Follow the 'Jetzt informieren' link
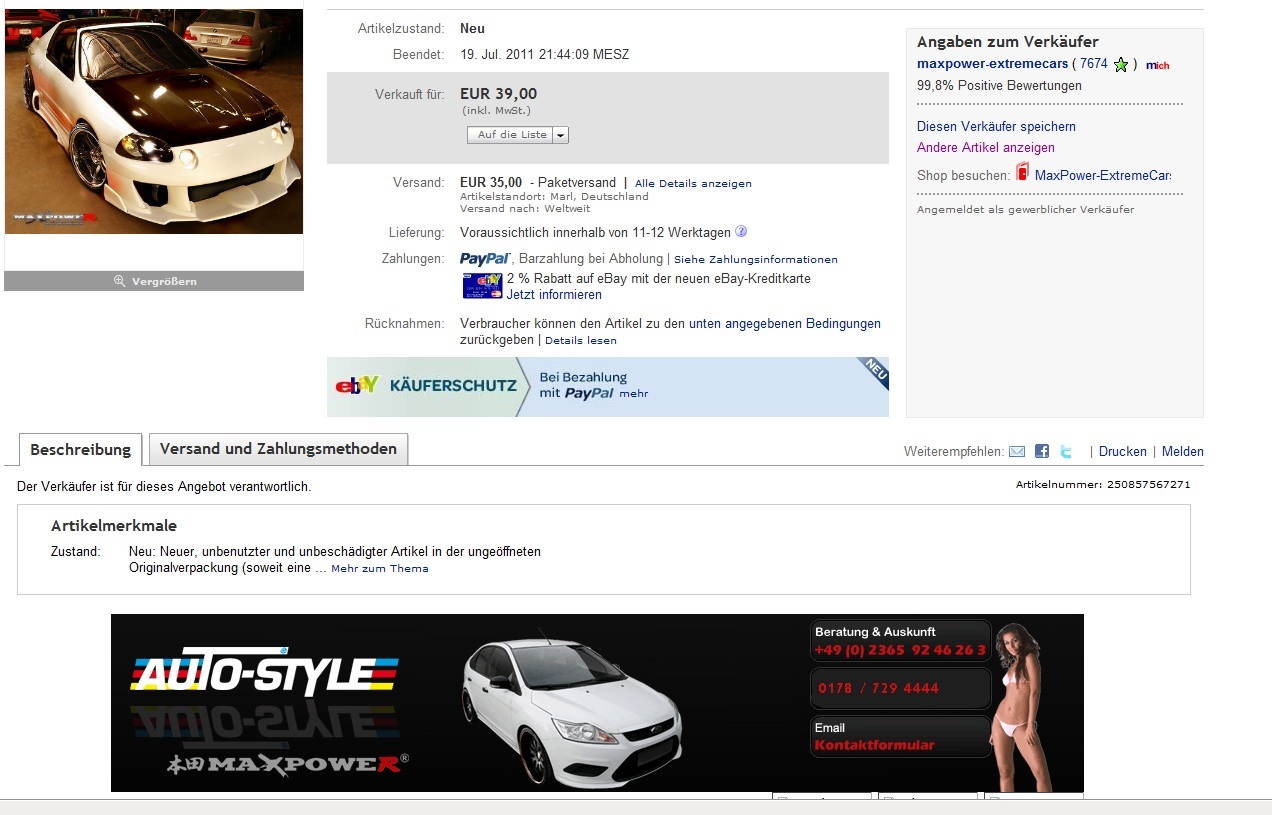 pyautogui.click(x=554, y=295)
